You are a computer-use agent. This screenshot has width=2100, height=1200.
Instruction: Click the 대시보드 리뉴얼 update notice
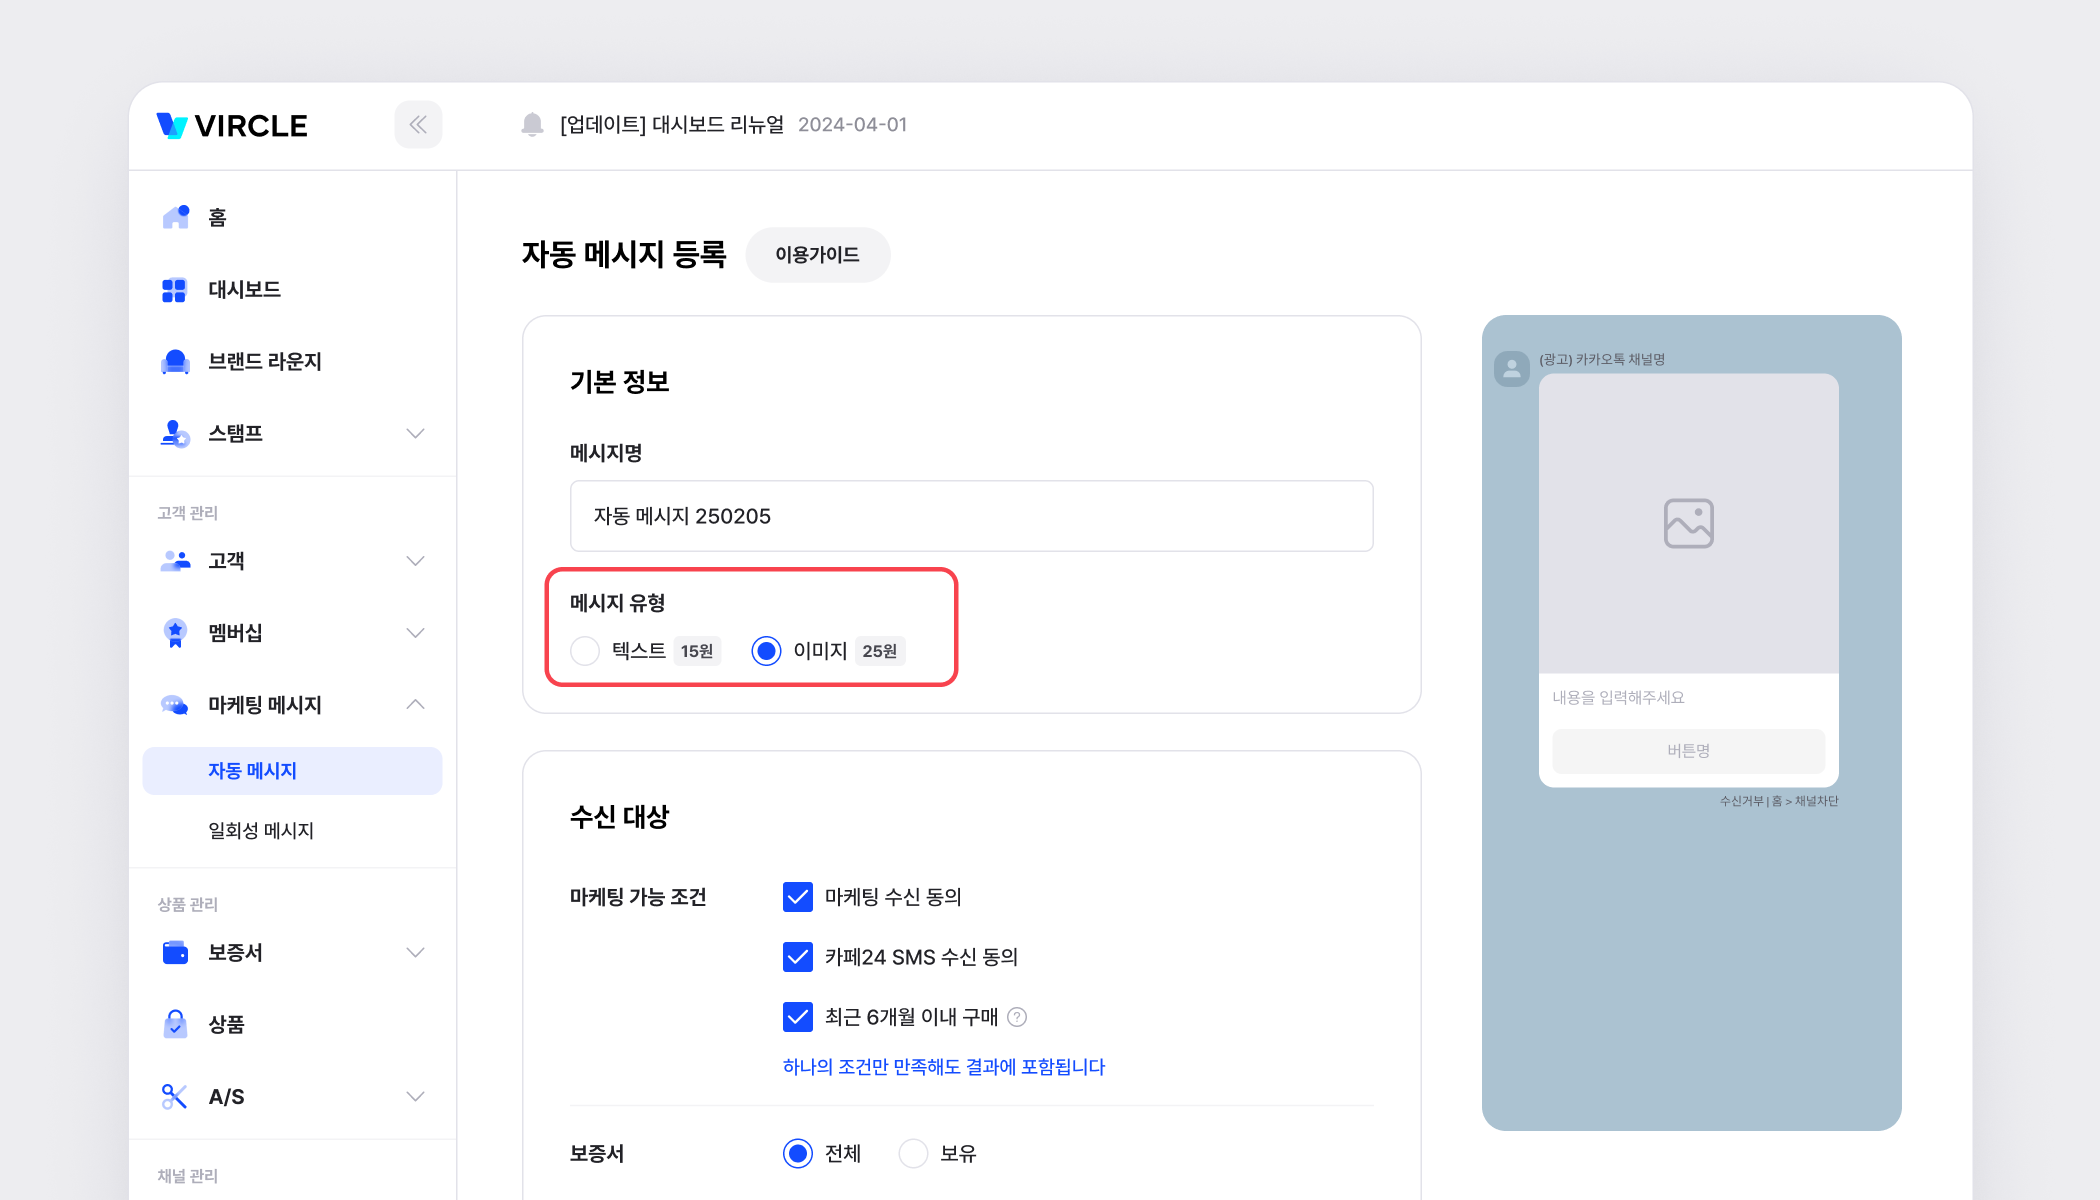pyautogui.click(x=672, y=125)
